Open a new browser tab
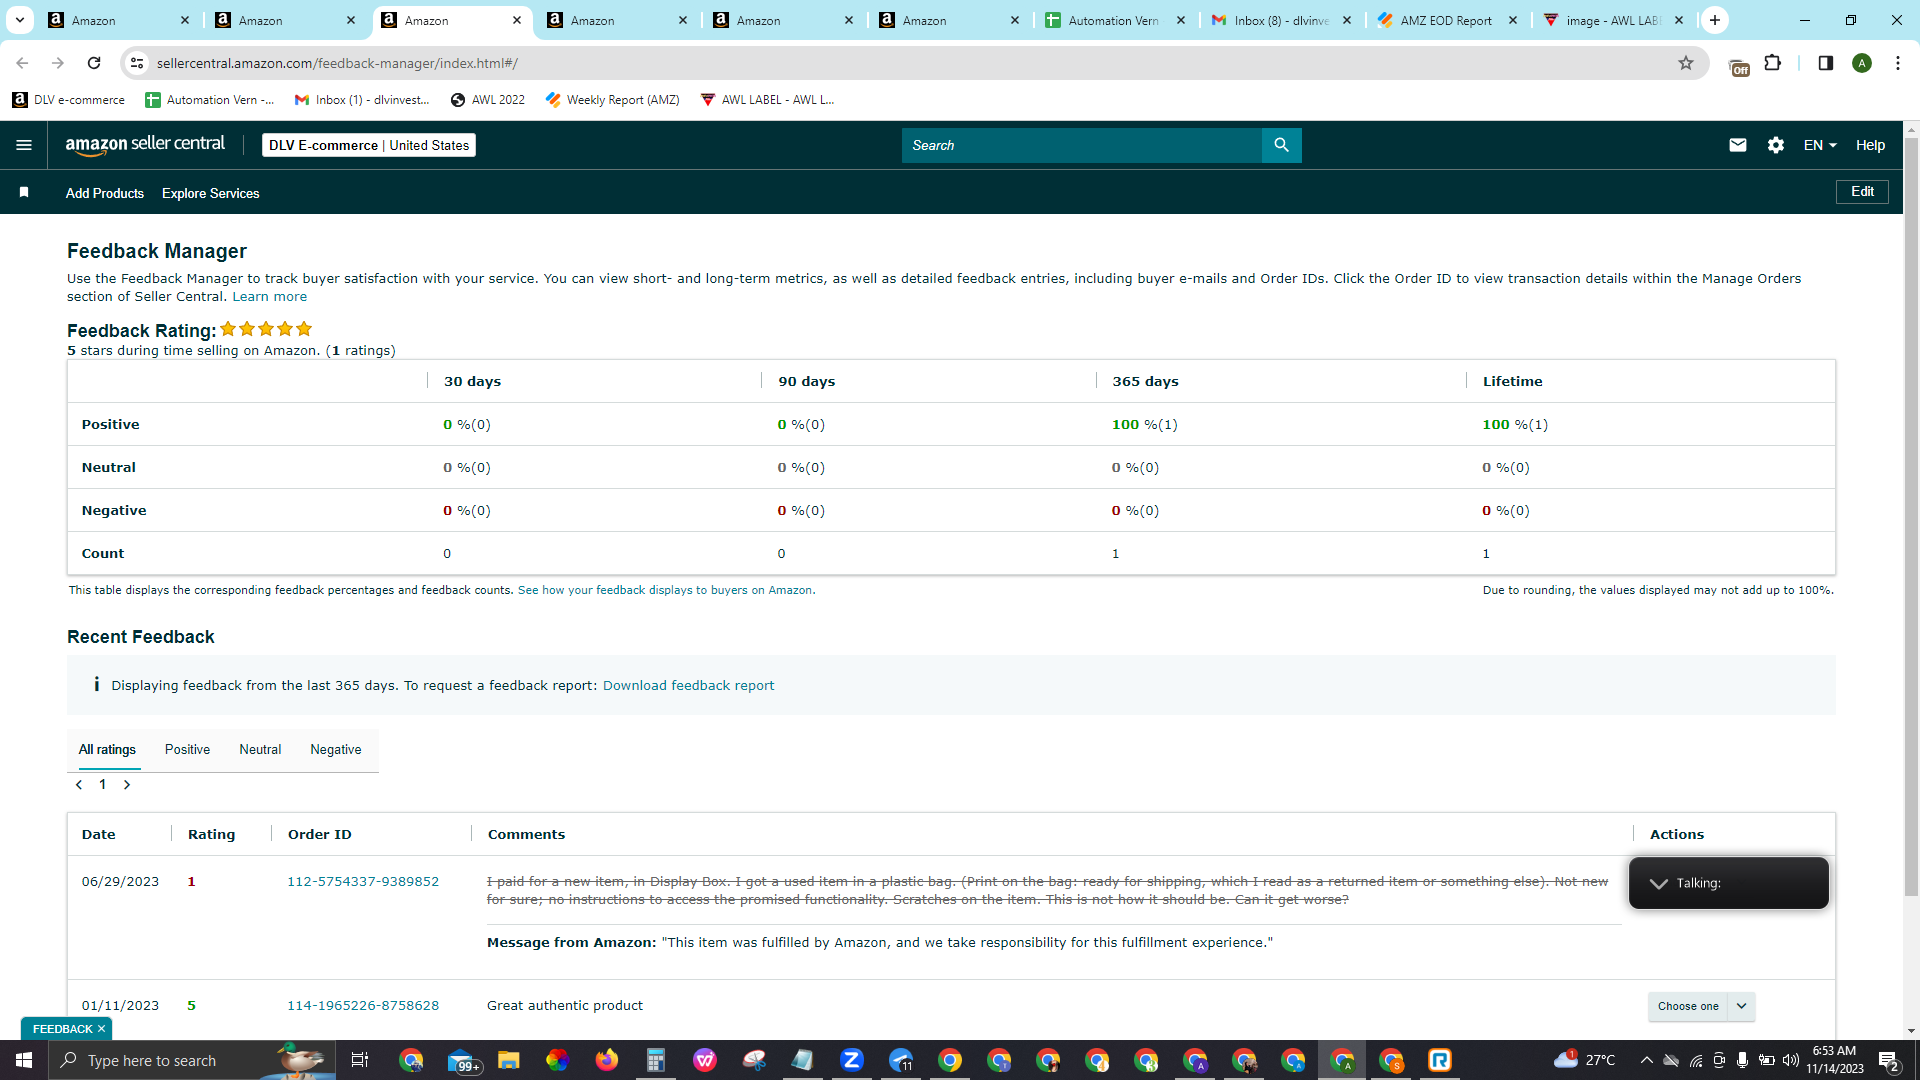Screen dimensions: 1920x1080 pos(1715,20)
